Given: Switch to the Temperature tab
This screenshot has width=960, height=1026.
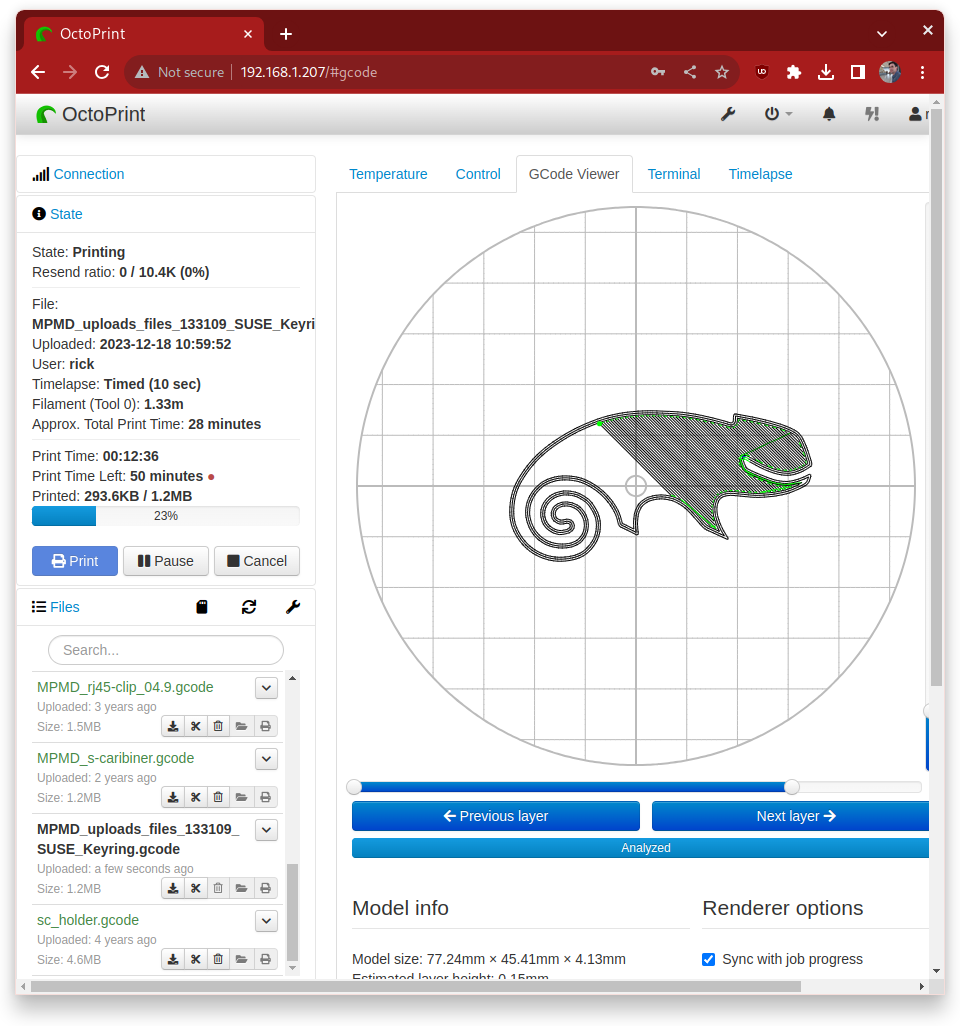Looking at the screenshot, I should click(x=388, y=174).
